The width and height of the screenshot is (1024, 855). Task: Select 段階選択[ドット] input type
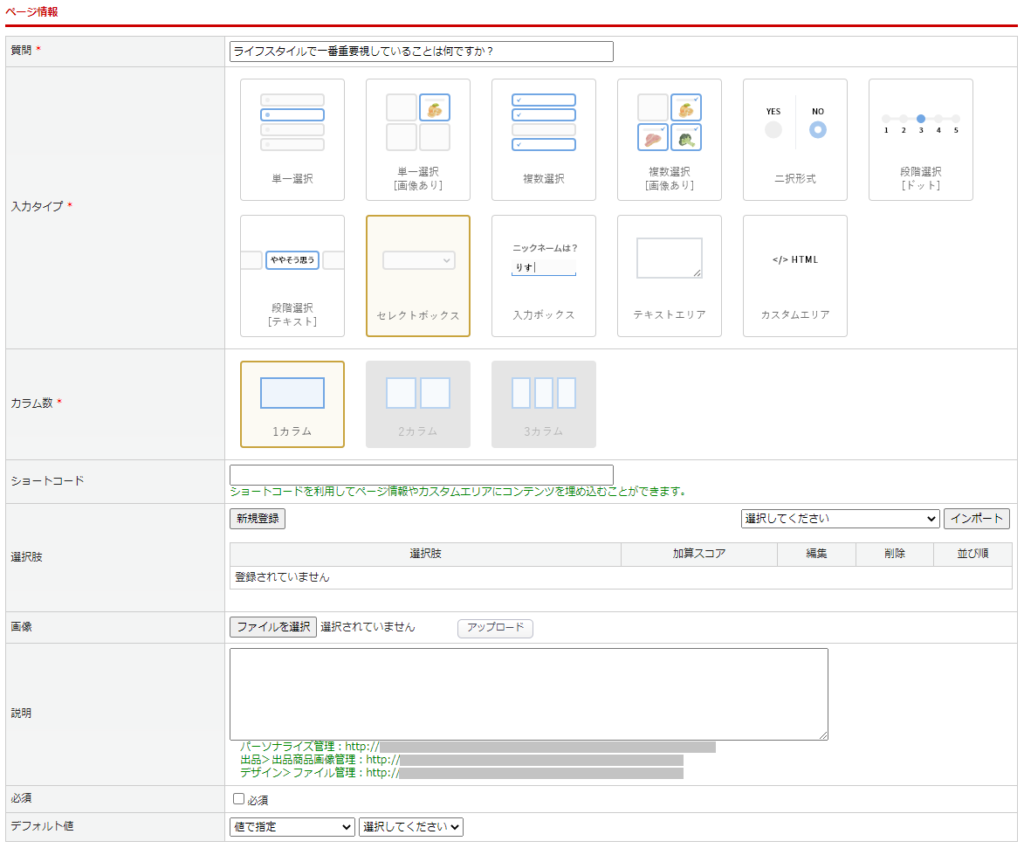coord(920,140)
